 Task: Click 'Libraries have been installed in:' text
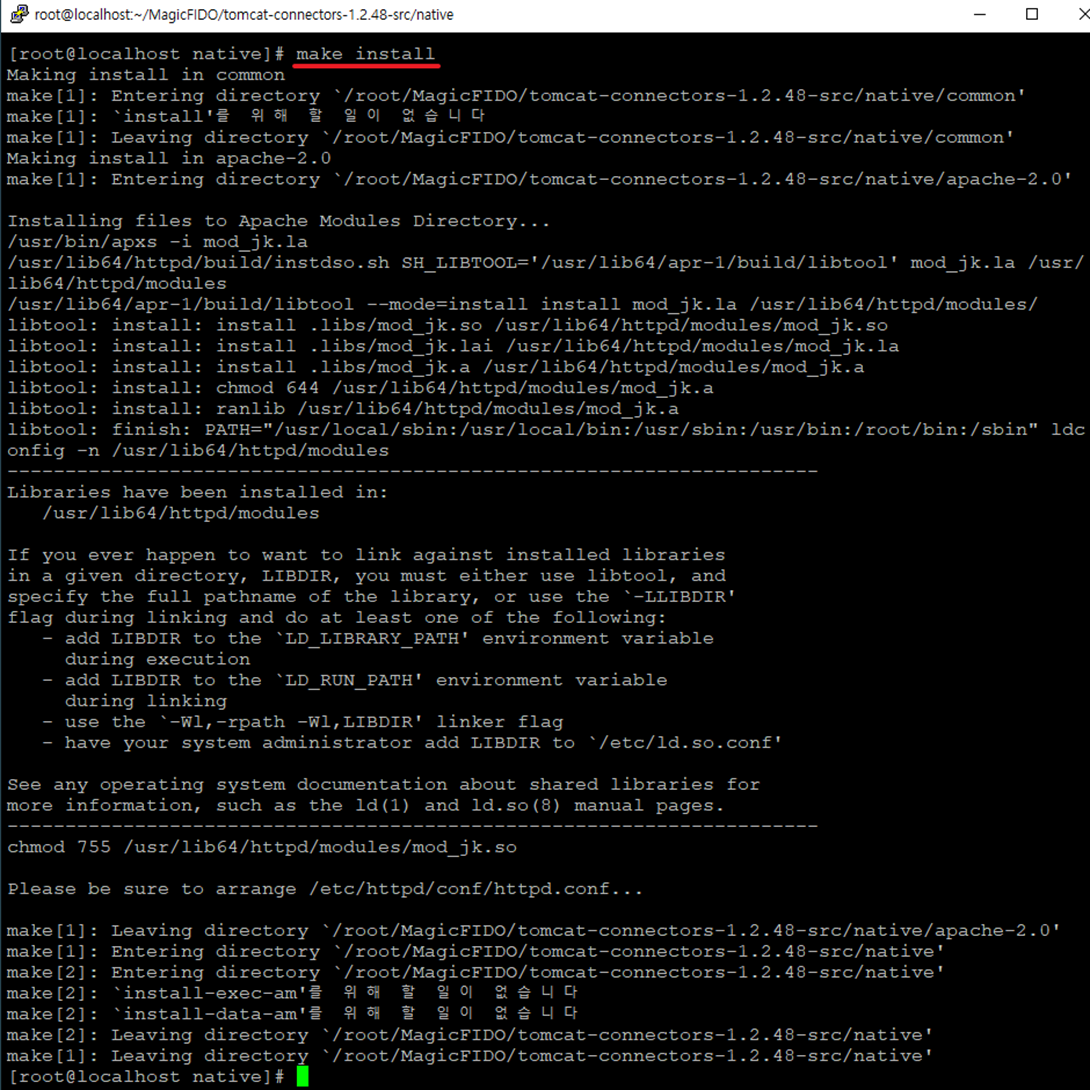tap(197, 491)
